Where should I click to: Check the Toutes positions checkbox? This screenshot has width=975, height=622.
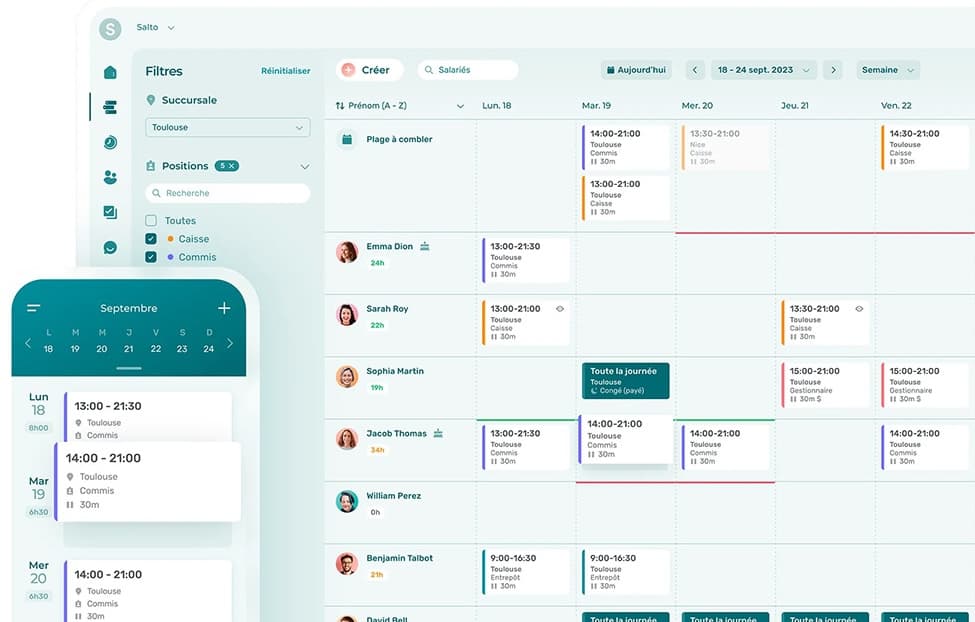coord(151,220)
